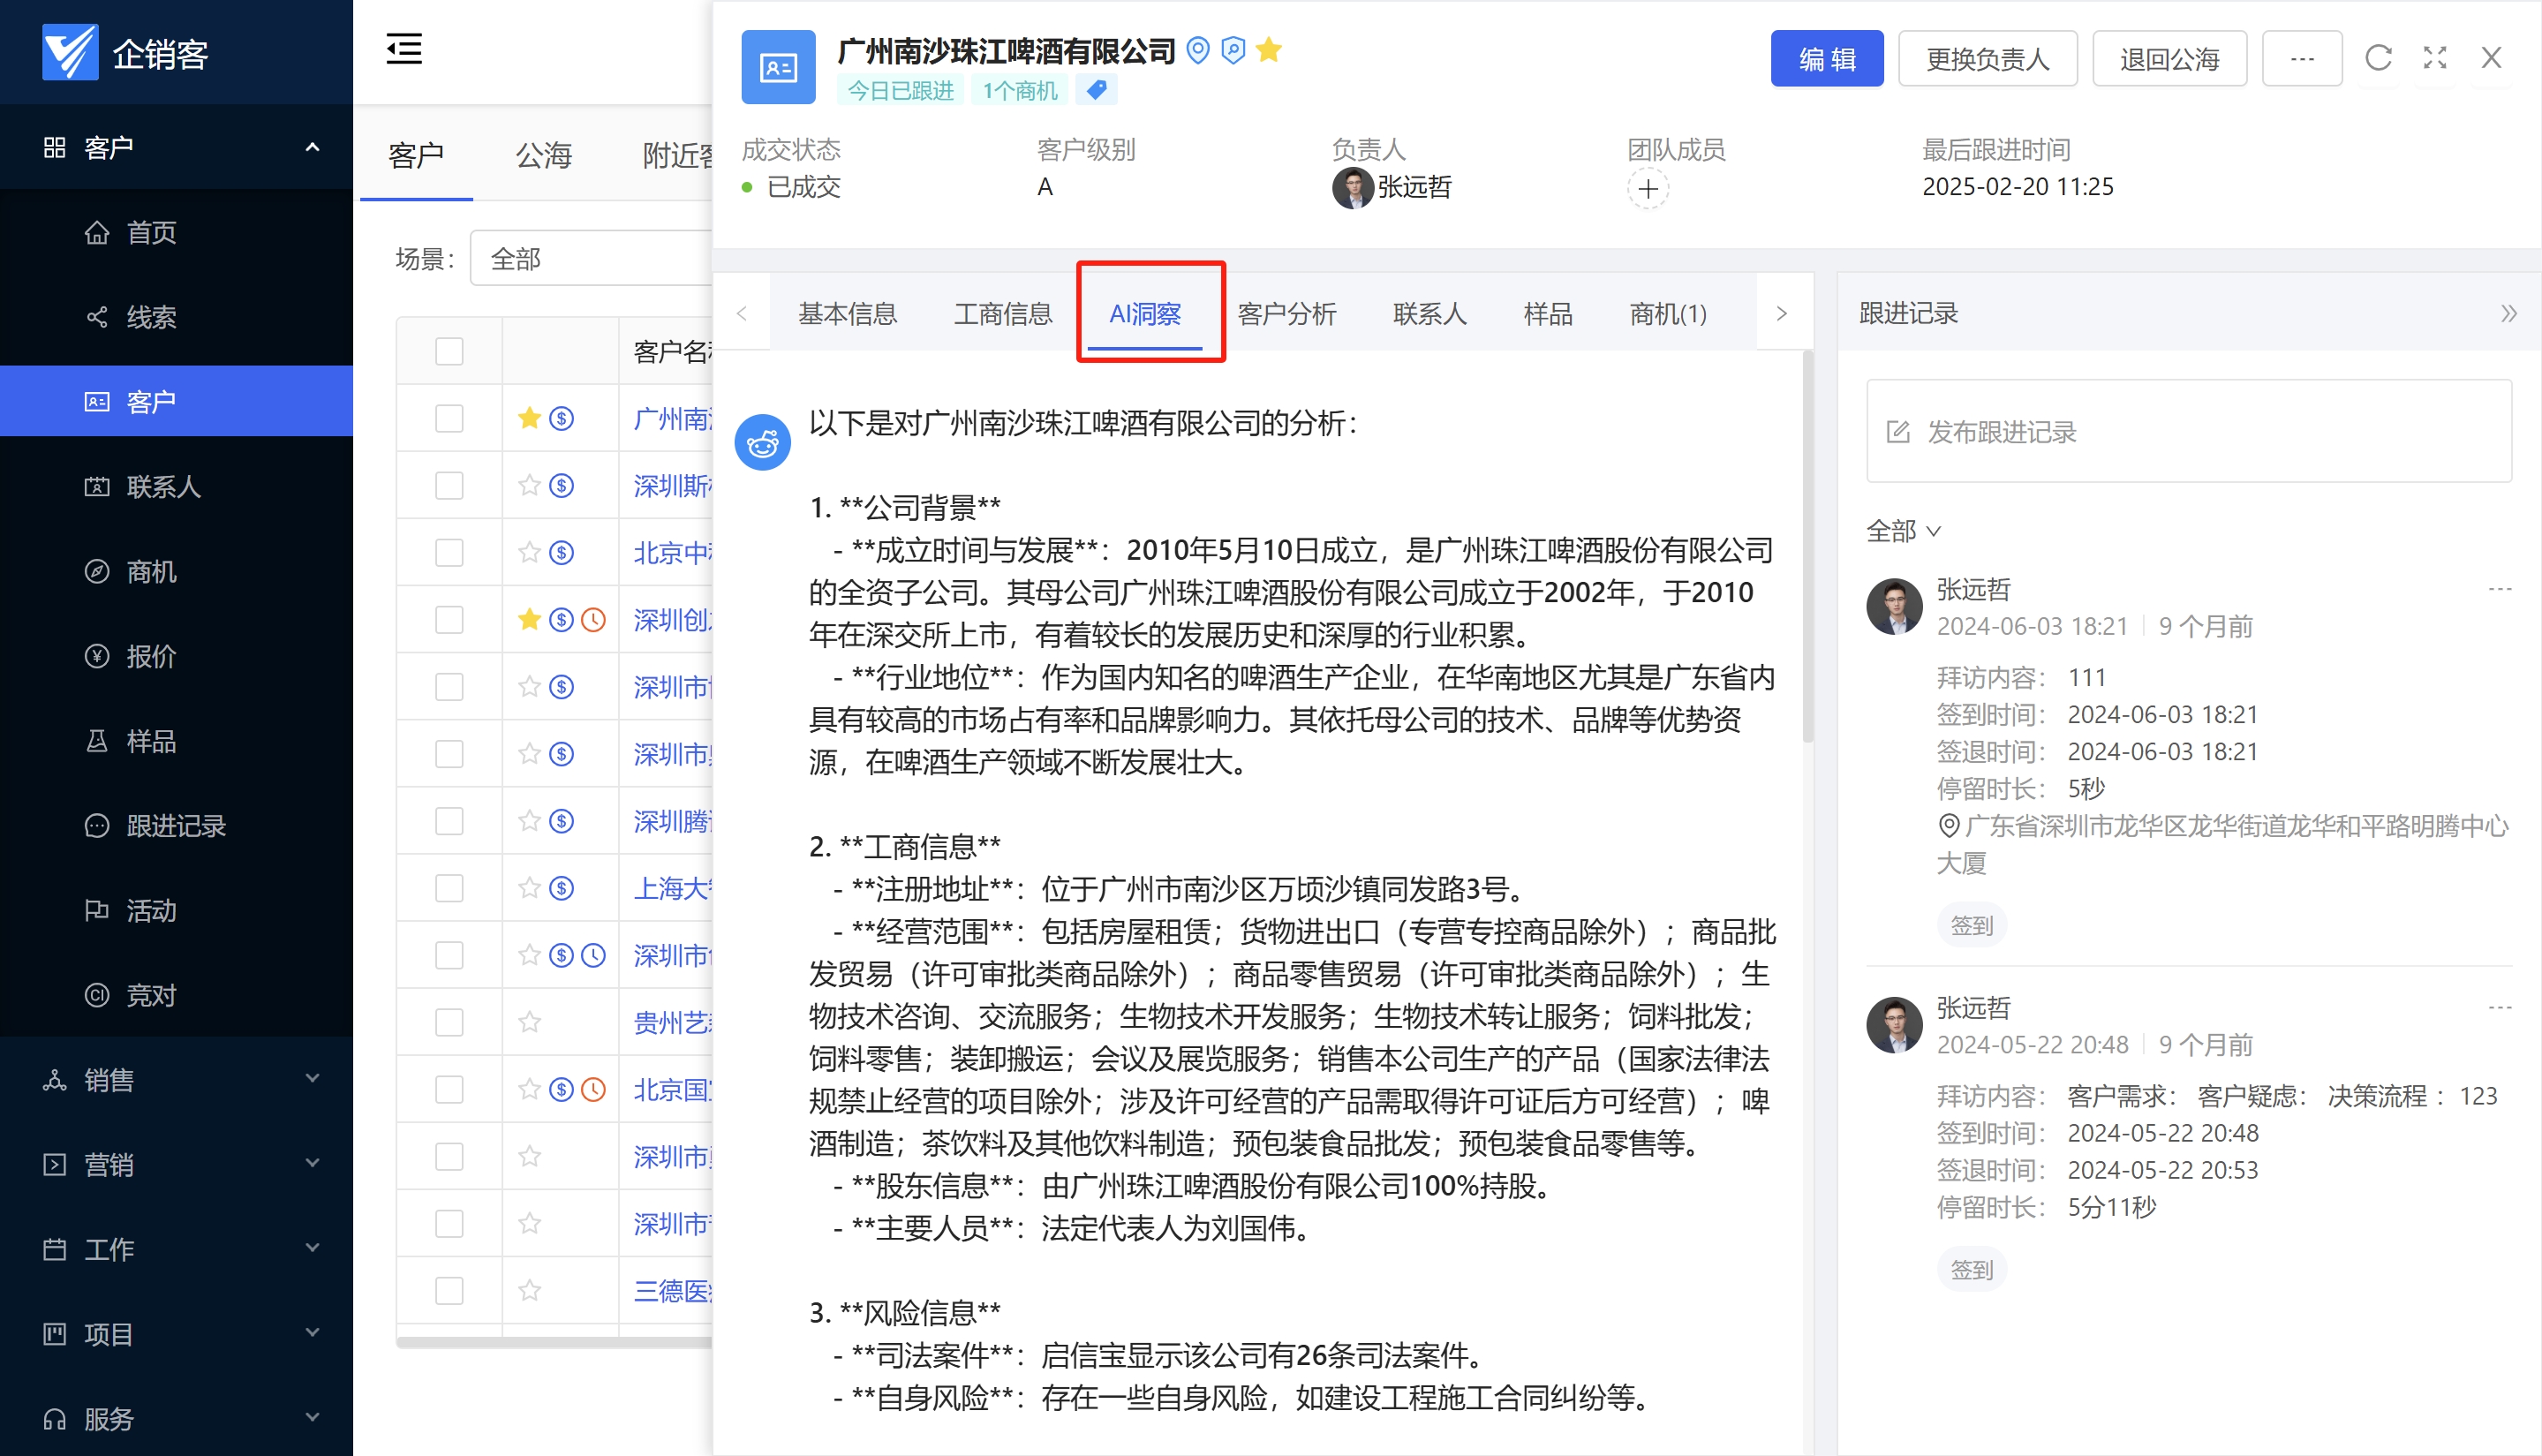
Task: Click the 编辑 button
Action: pos(1826,59)
